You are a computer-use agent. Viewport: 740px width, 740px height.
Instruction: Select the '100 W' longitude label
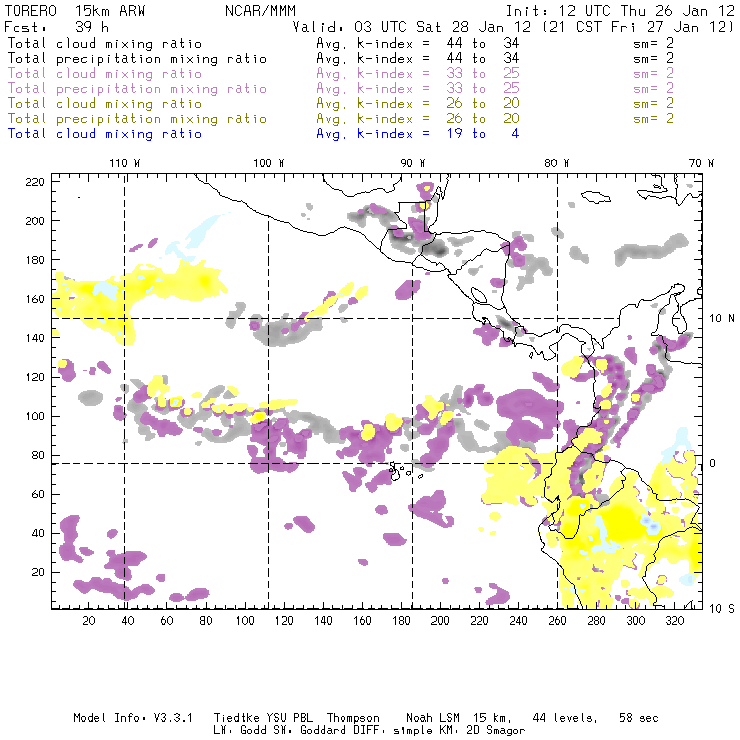click(269, 163)
